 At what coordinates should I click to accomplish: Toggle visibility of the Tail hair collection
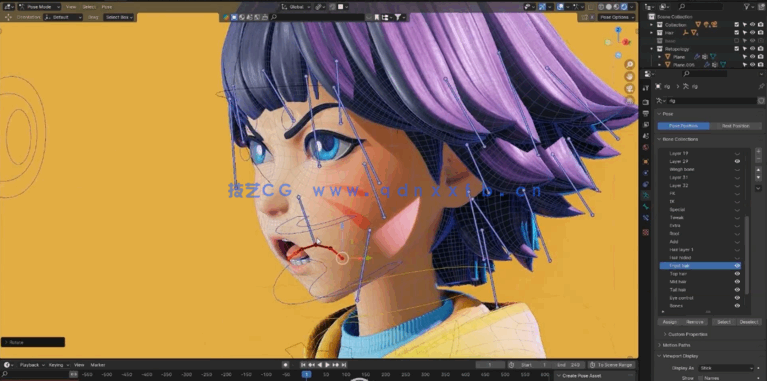(737, 290)
